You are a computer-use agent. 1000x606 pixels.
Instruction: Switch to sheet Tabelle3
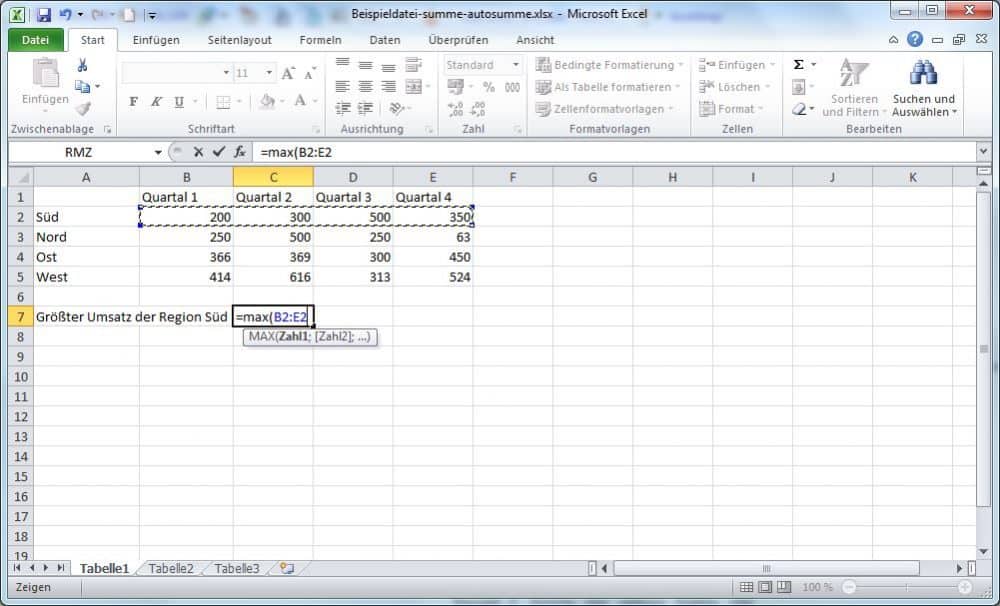point(237,568)
